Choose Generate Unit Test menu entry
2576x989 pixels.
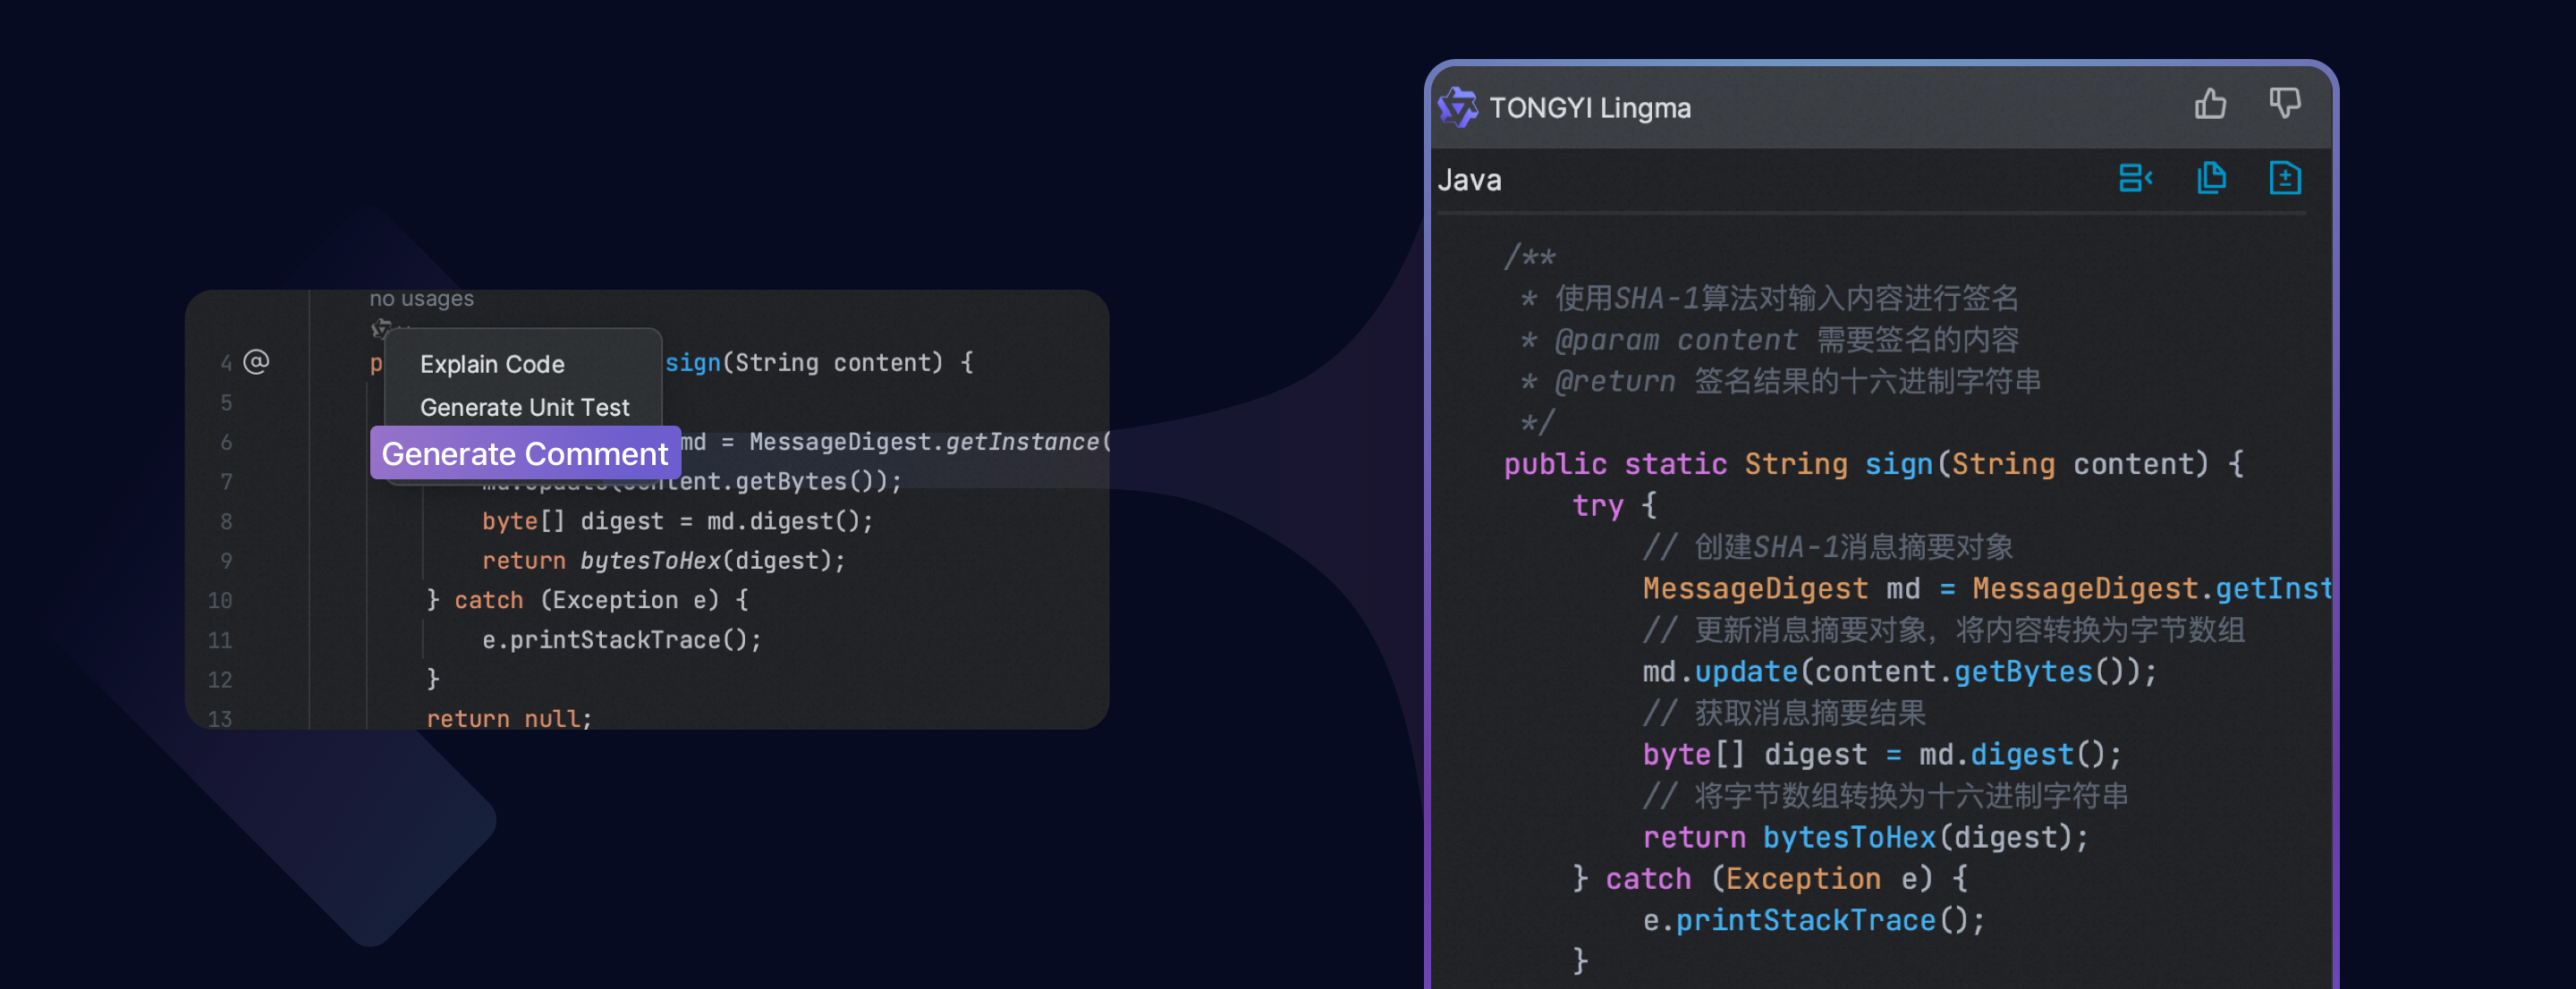(x=524, y=408)
